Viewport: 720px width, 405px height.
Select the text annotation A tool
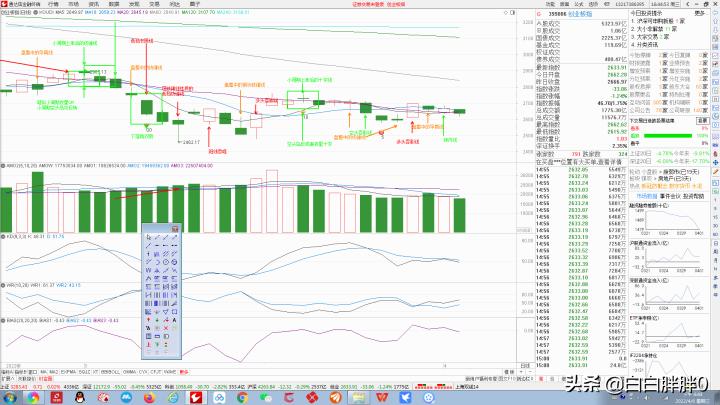174,320
